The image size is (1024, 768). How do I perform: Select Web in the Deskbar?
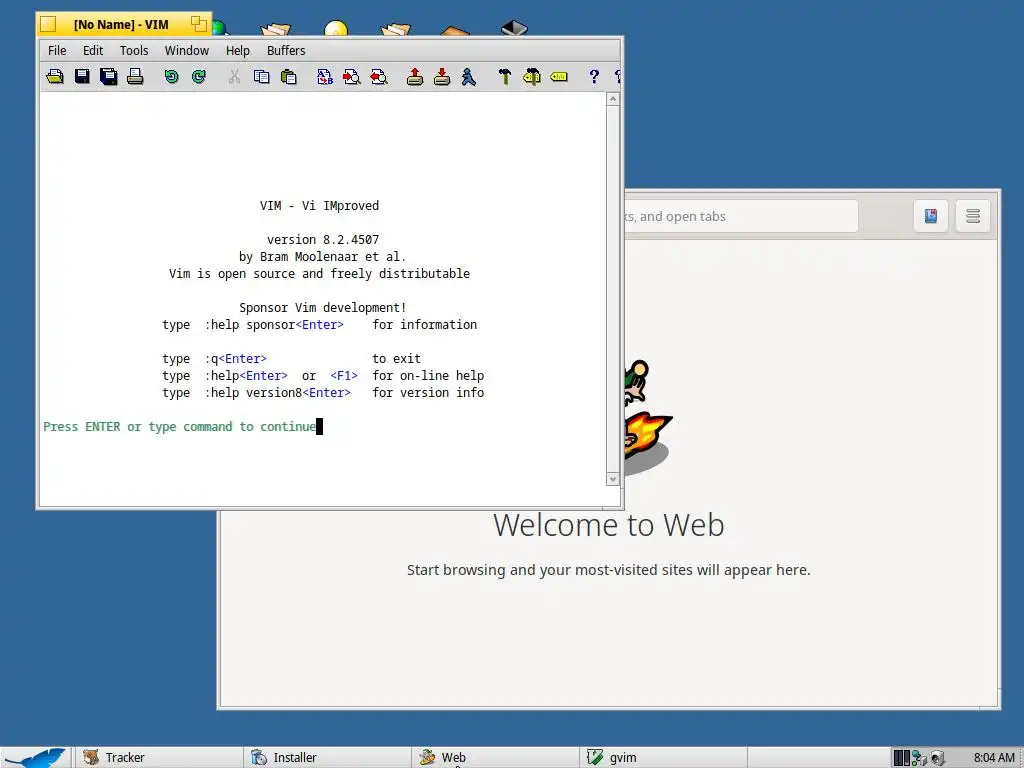tap(495, 758)
